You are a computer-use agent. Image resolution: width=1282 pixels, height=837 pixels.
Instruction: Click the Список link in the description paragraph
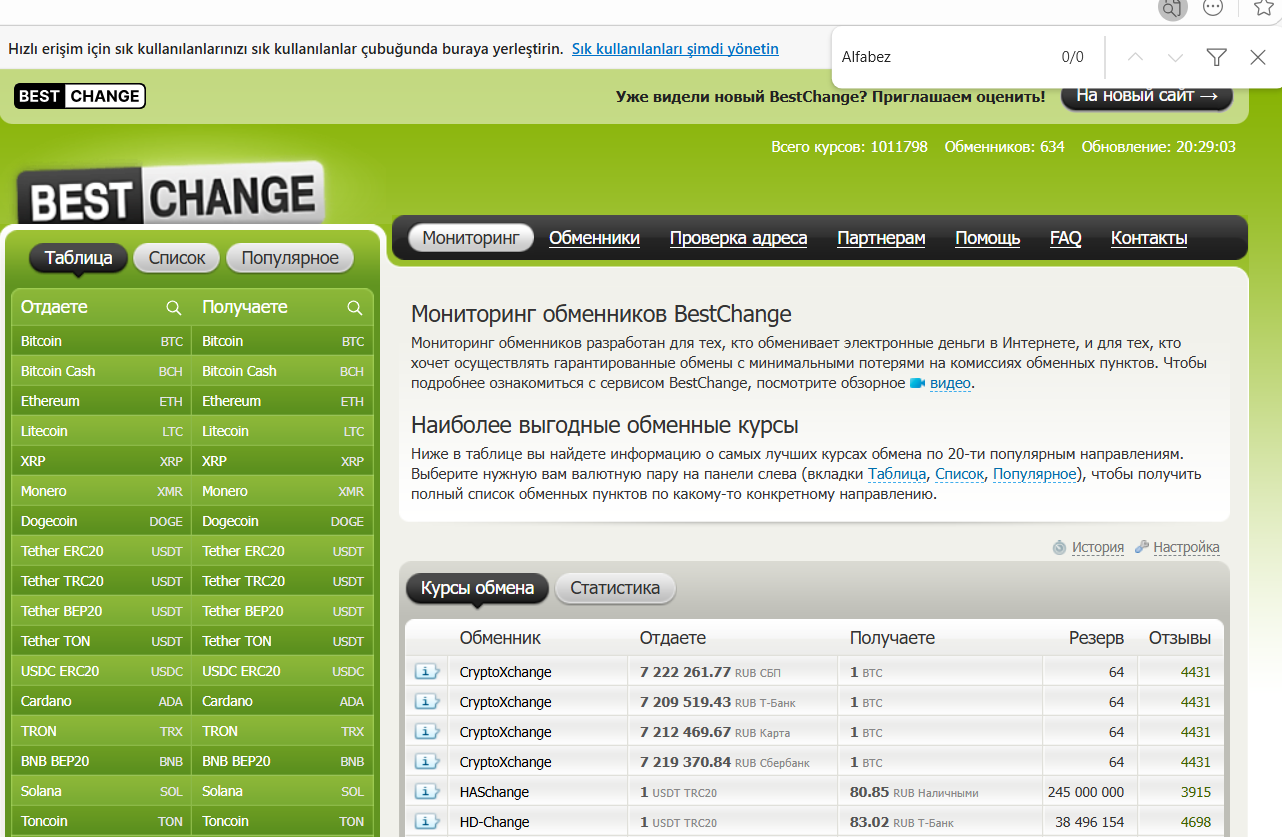point(959,474)
